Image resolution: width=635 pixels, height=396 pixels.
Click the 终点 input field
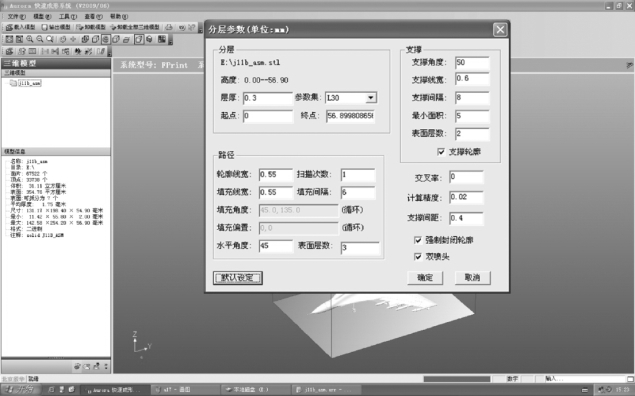(350, 116)
